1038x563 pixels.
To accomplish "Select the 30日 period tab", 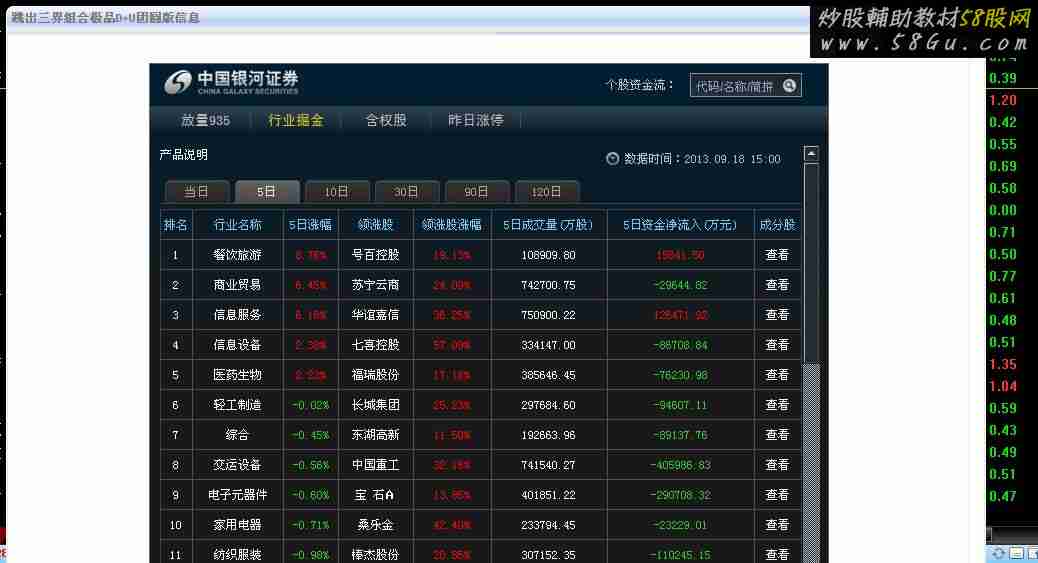I will 406,191.
